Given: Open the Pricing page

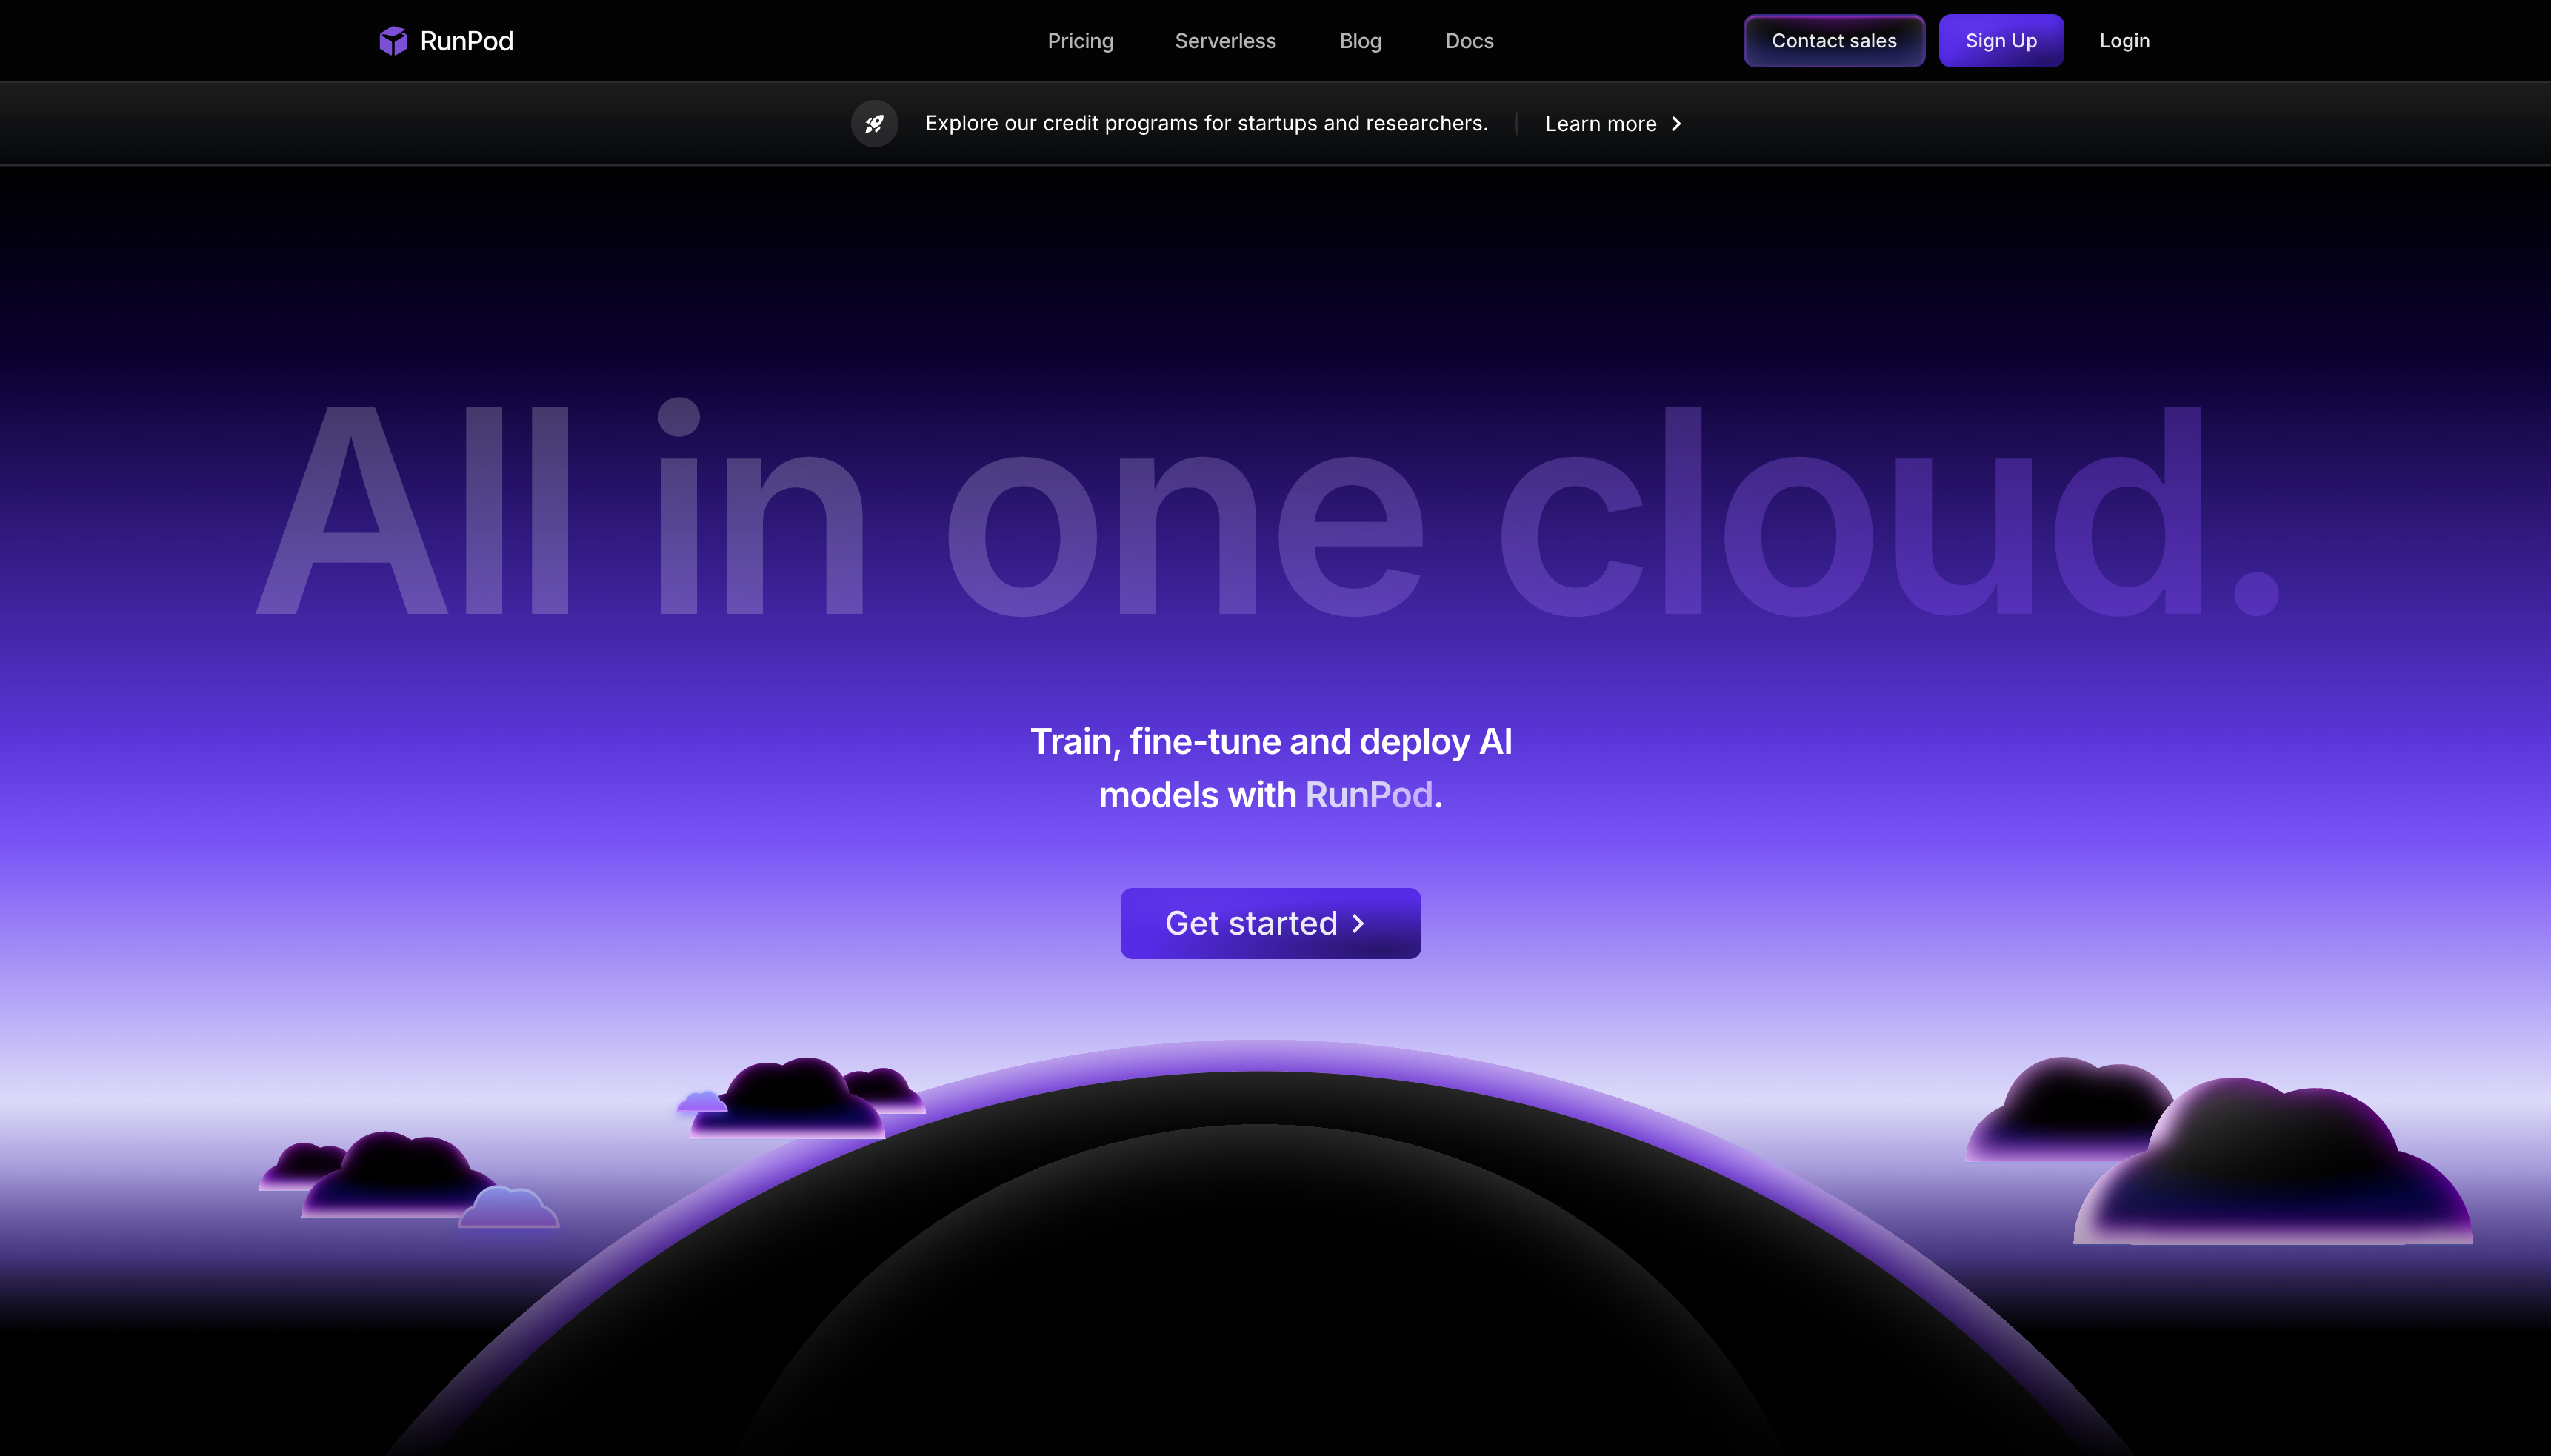Looking at the screenshot, I should [1080, 41].
